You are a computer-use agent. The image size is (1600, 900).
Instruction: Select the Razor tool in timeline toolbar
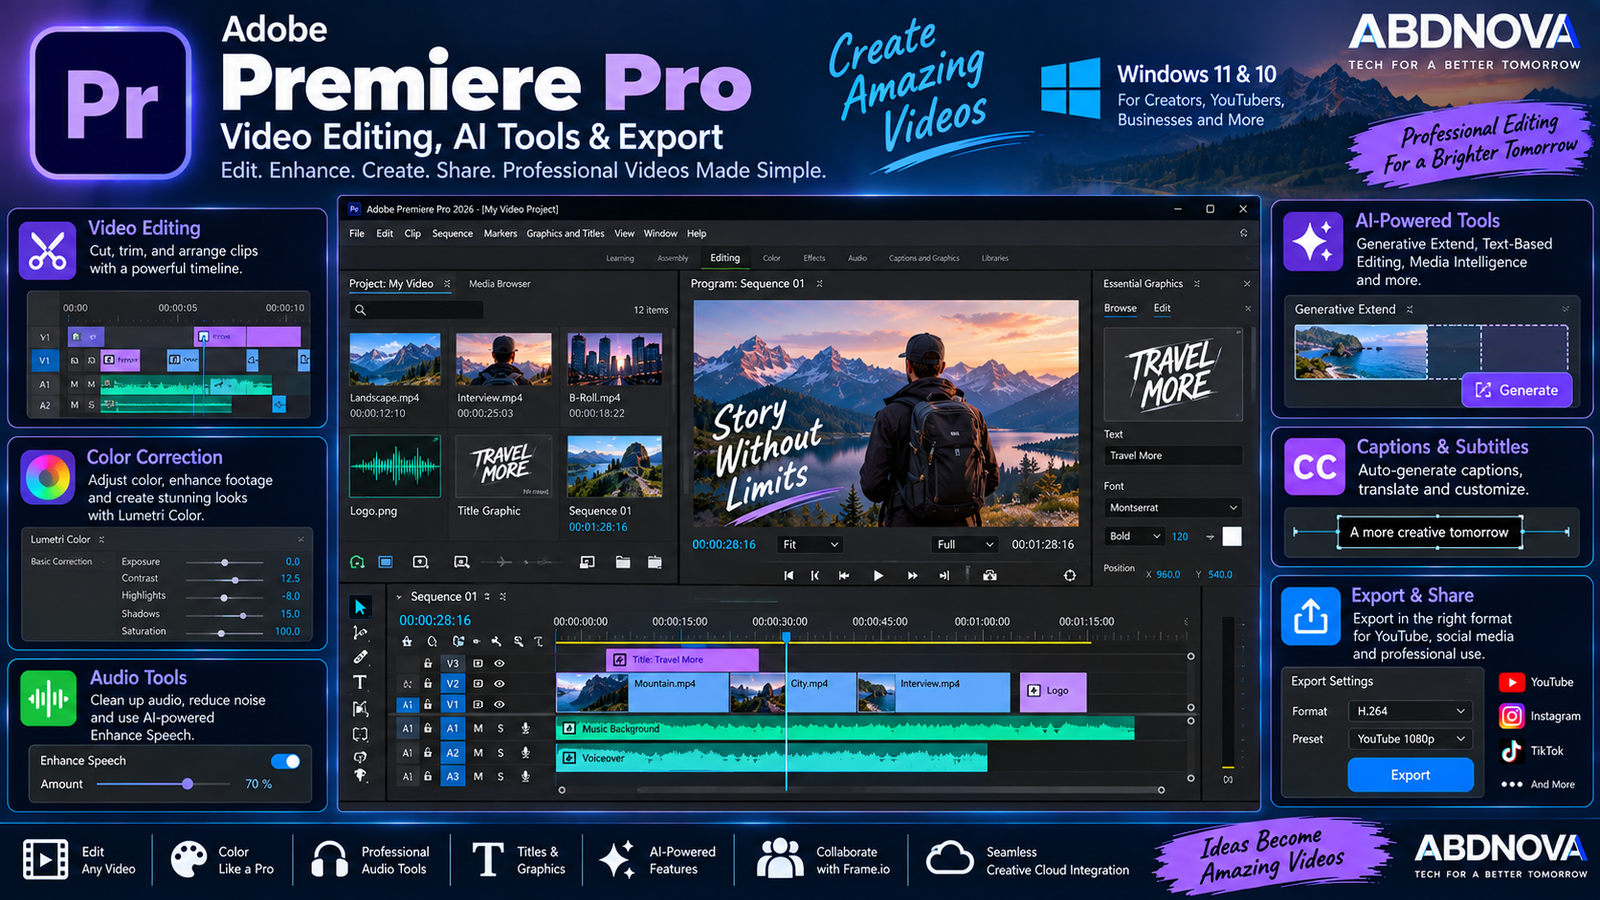click(360, 657)
